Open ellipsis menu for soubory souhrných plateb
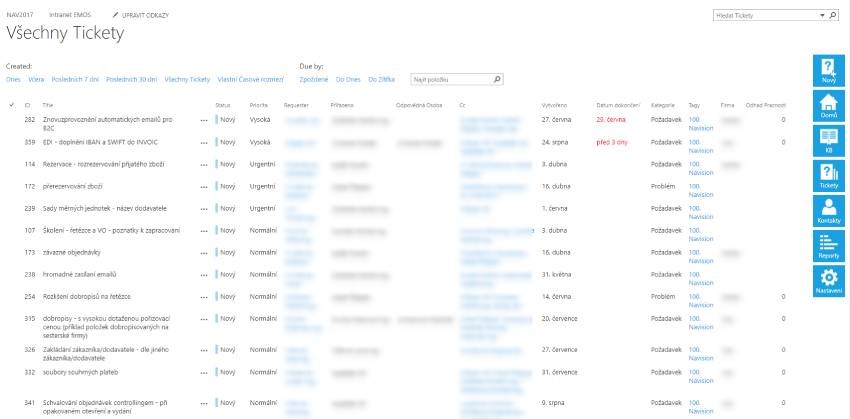The height and width of the screenshot is (419, 850). tap(204, 373)
